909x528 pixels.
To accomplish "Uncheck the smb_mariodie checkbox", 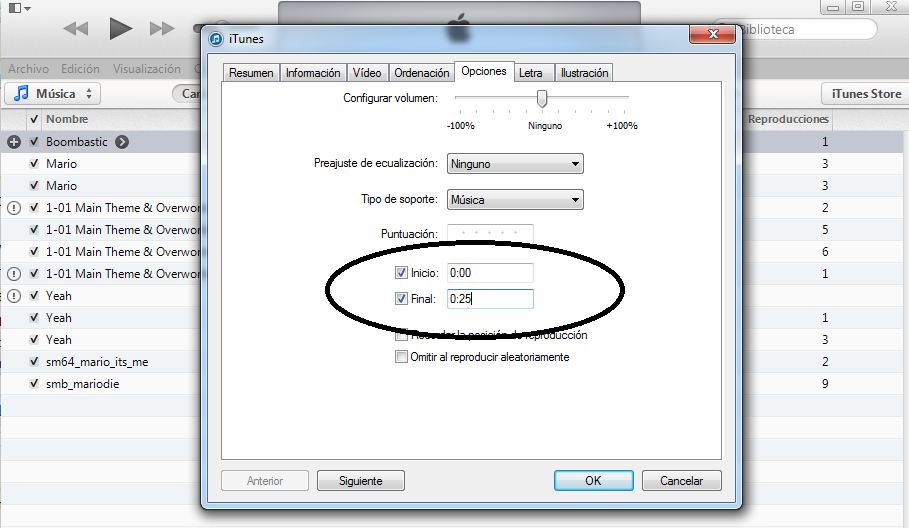I will pos(34,384).
